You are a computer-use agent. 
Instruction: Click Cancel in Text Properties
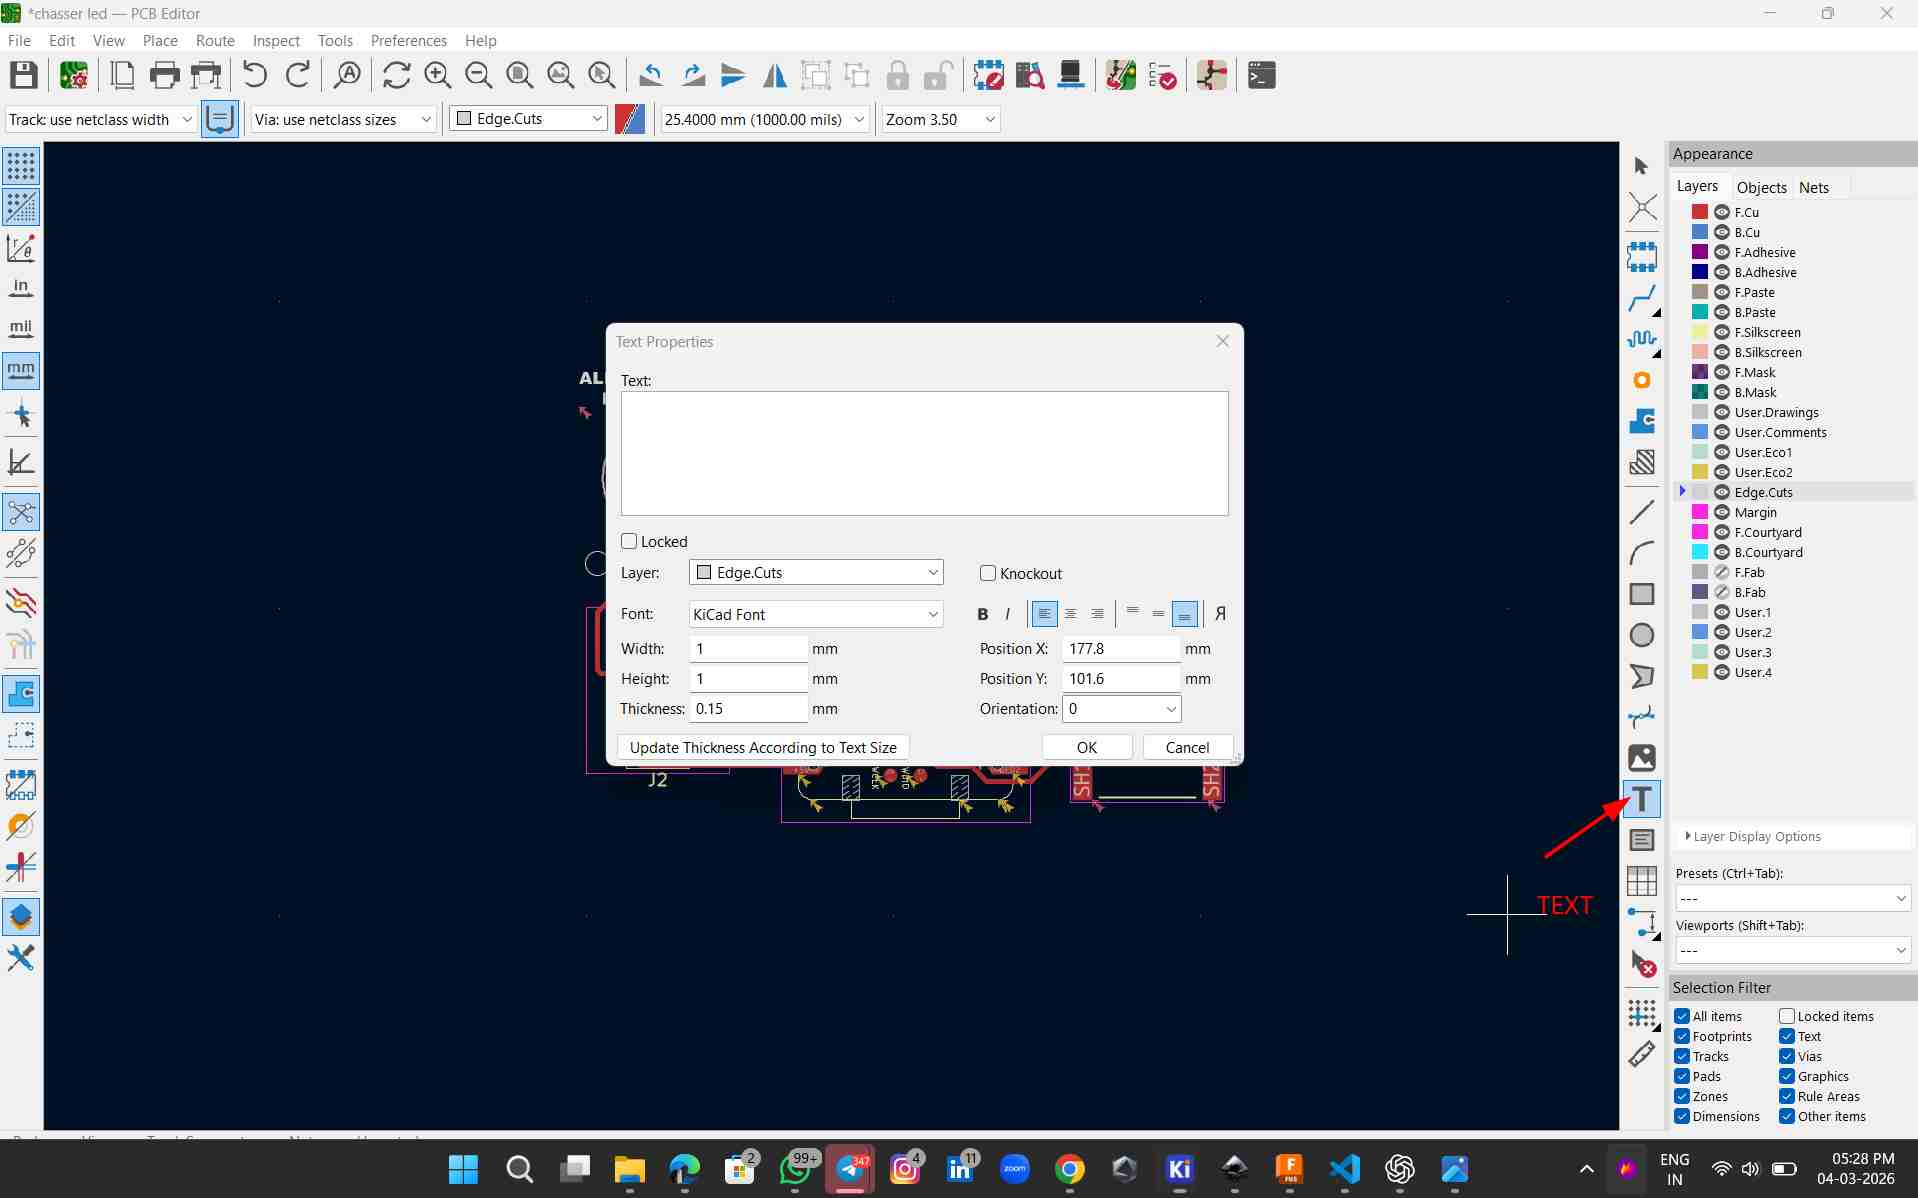pyautogui.click(x=1187, y=747)
